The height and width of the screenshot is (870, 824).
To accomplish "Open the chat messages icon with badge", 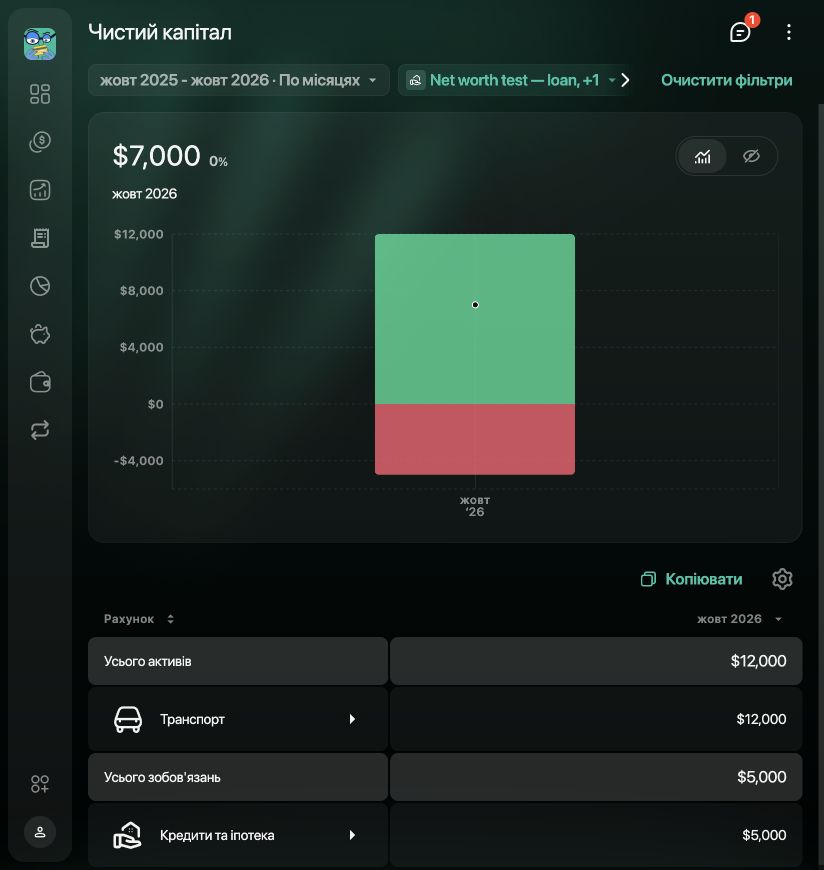I will (740, 32).
